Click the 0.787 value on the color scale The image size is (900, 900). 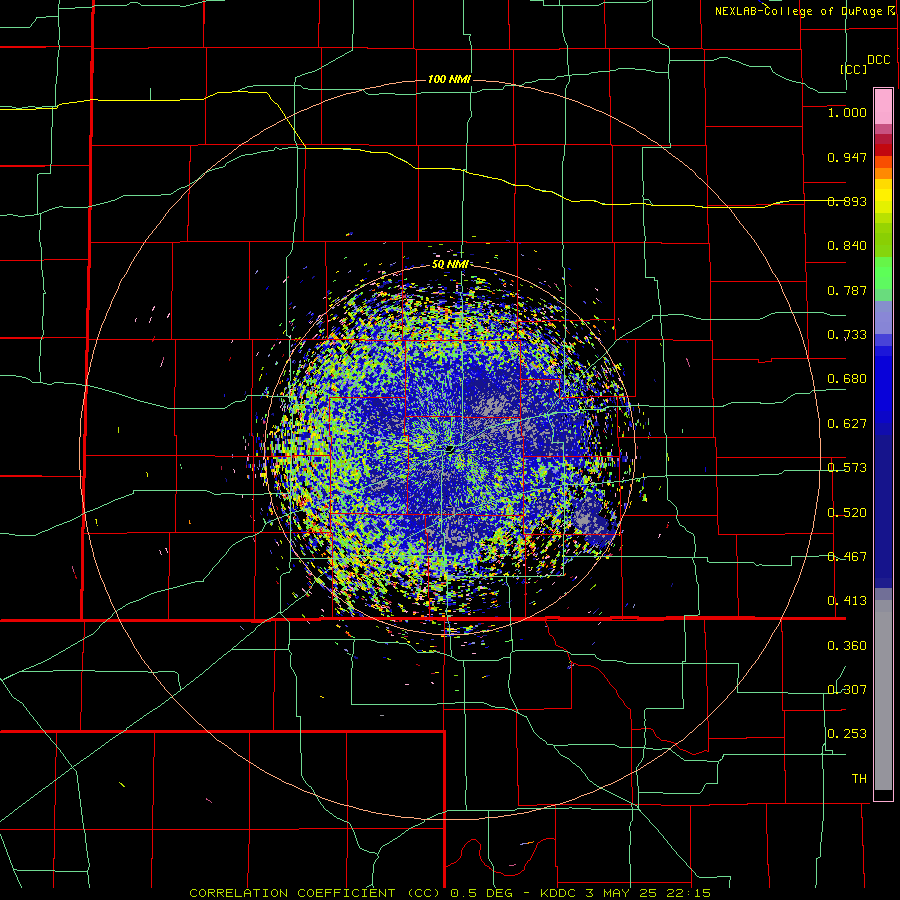[x=847, y=290]
